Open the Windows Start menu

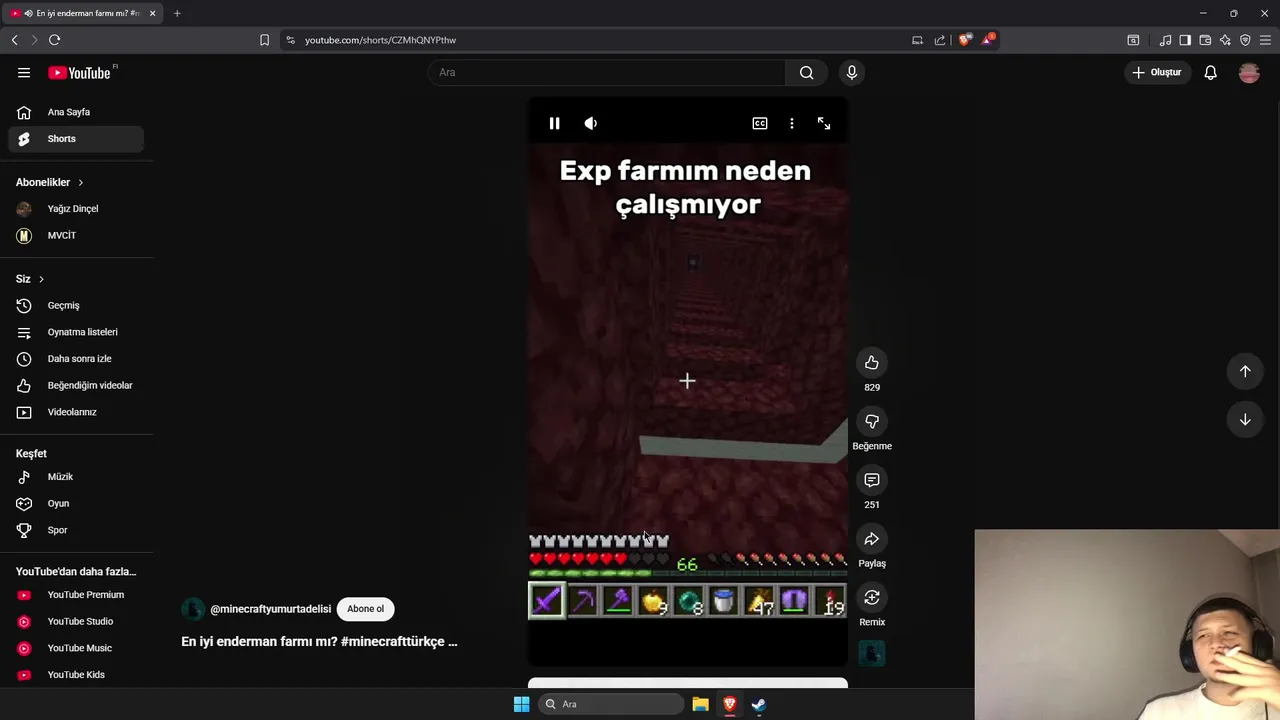coord(521,704)
